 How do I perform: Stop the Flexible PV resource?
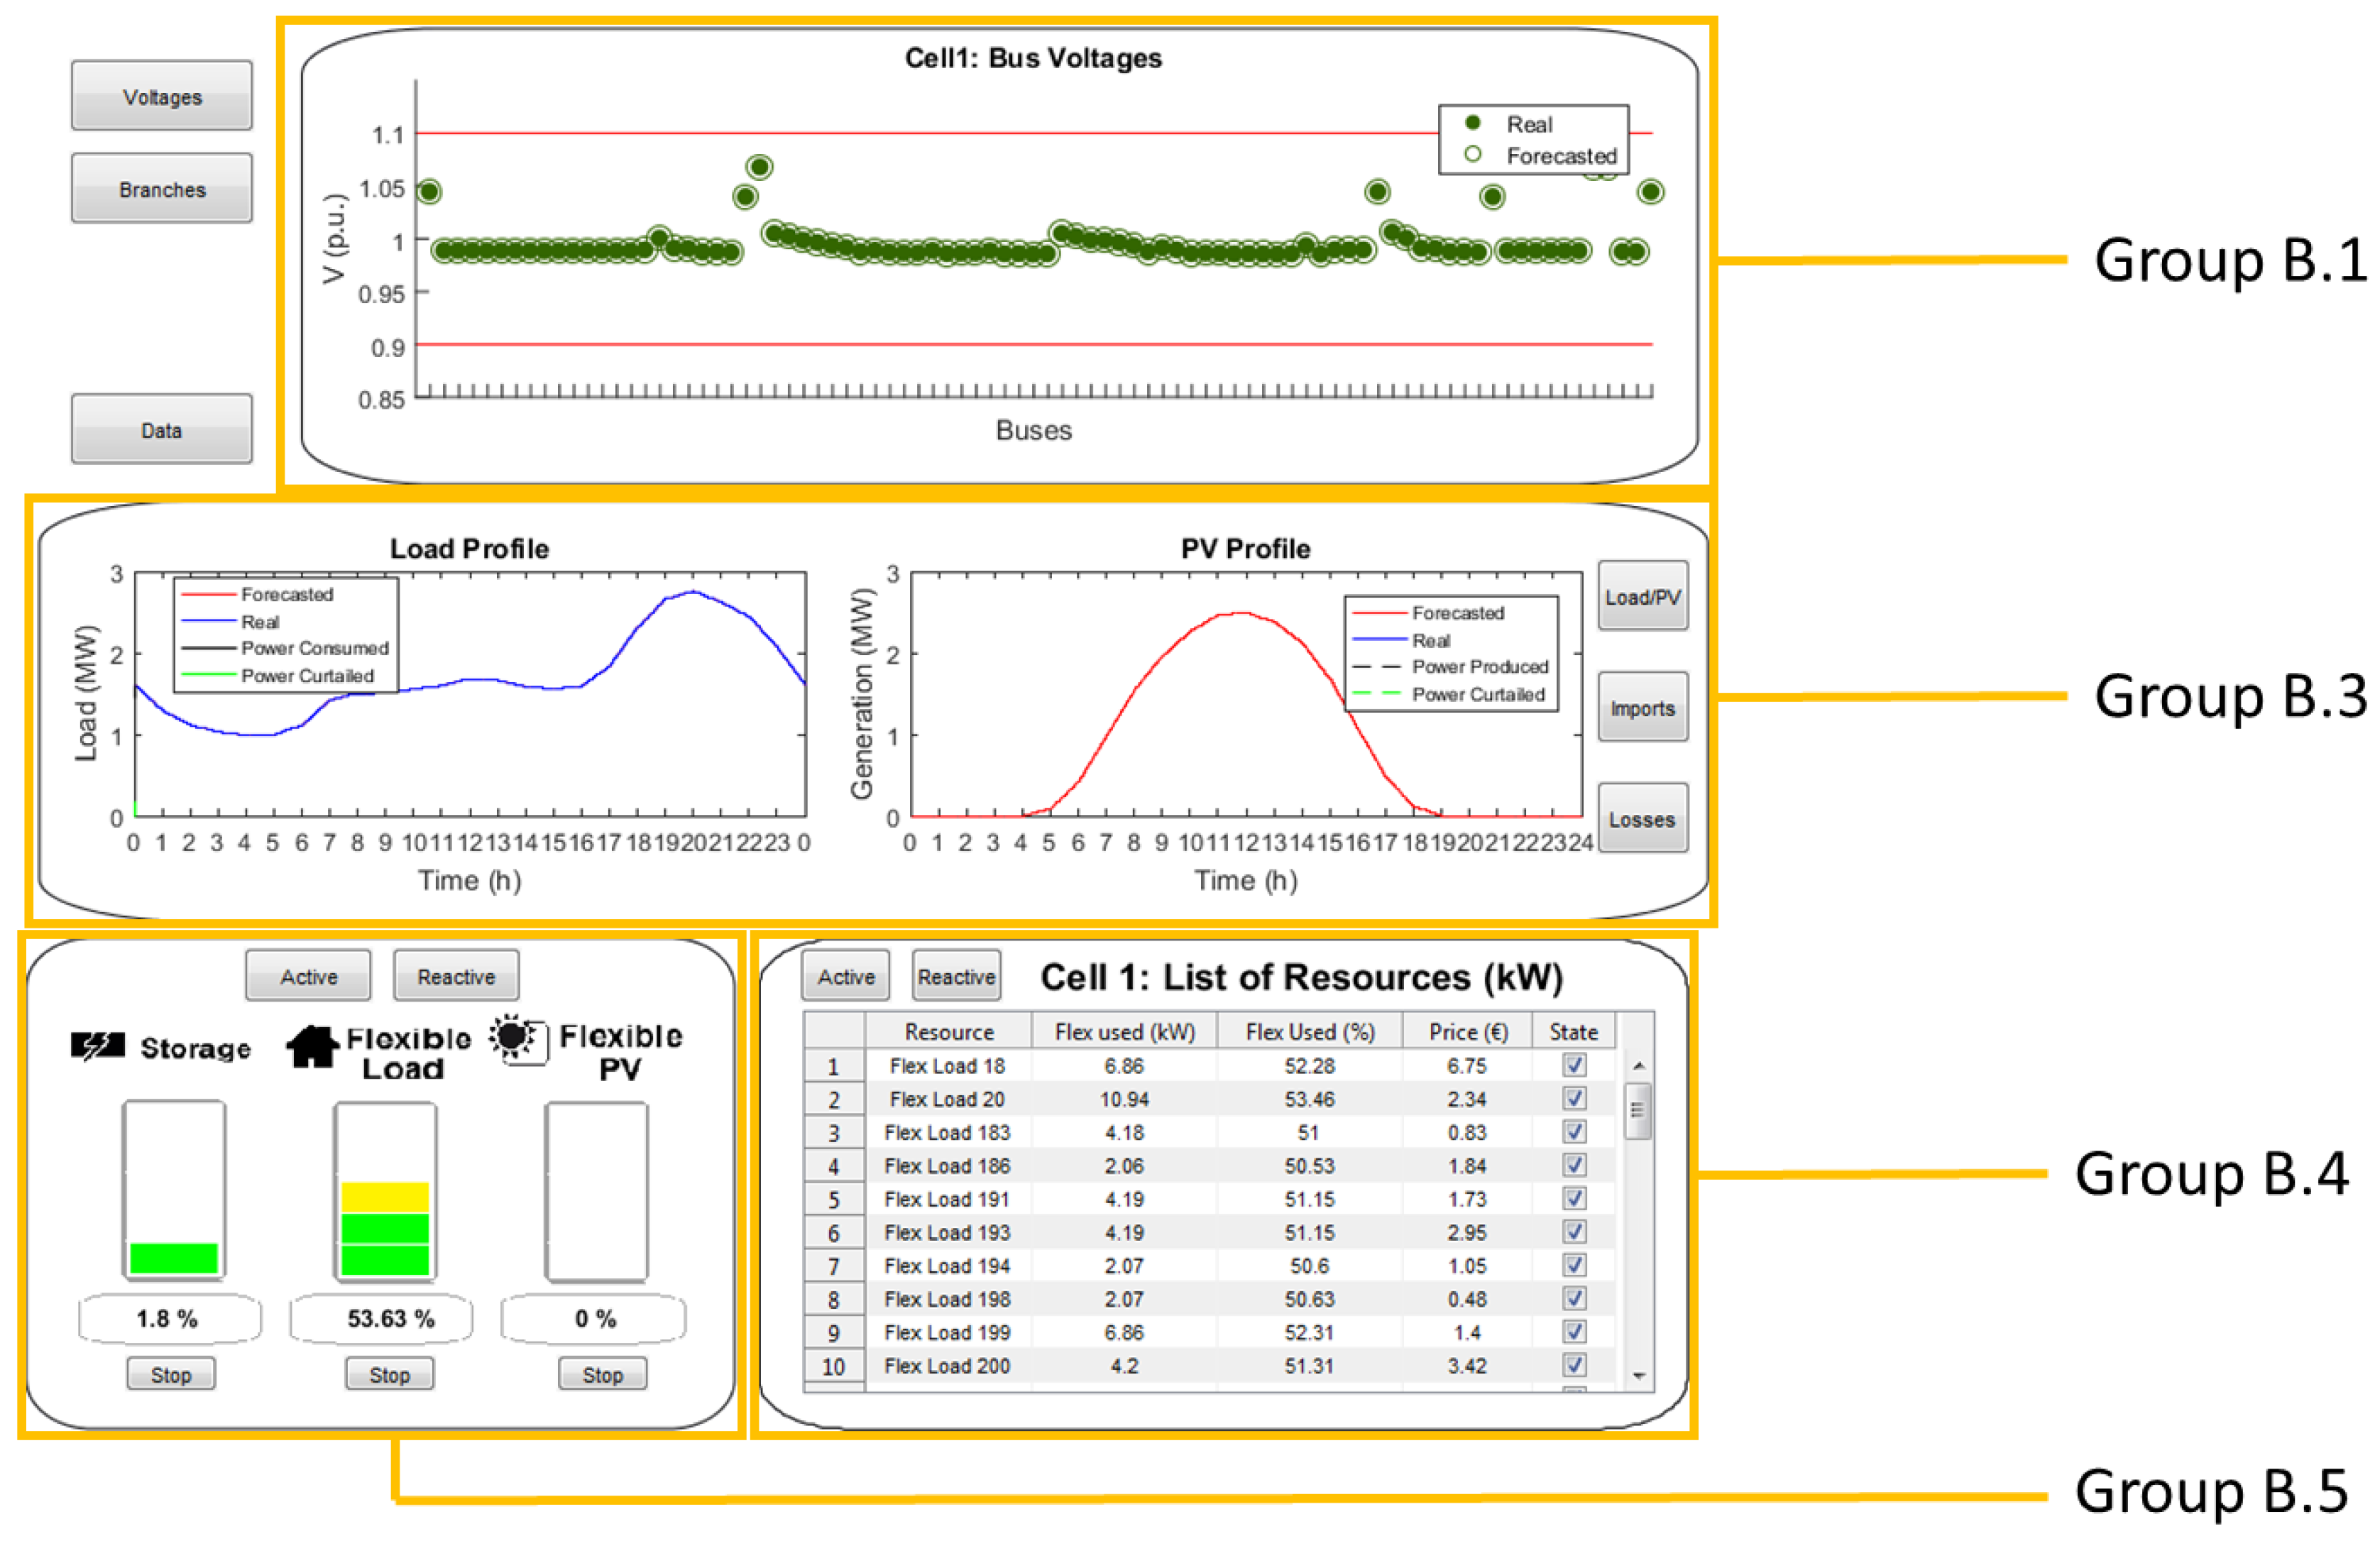click(602, 1374)
